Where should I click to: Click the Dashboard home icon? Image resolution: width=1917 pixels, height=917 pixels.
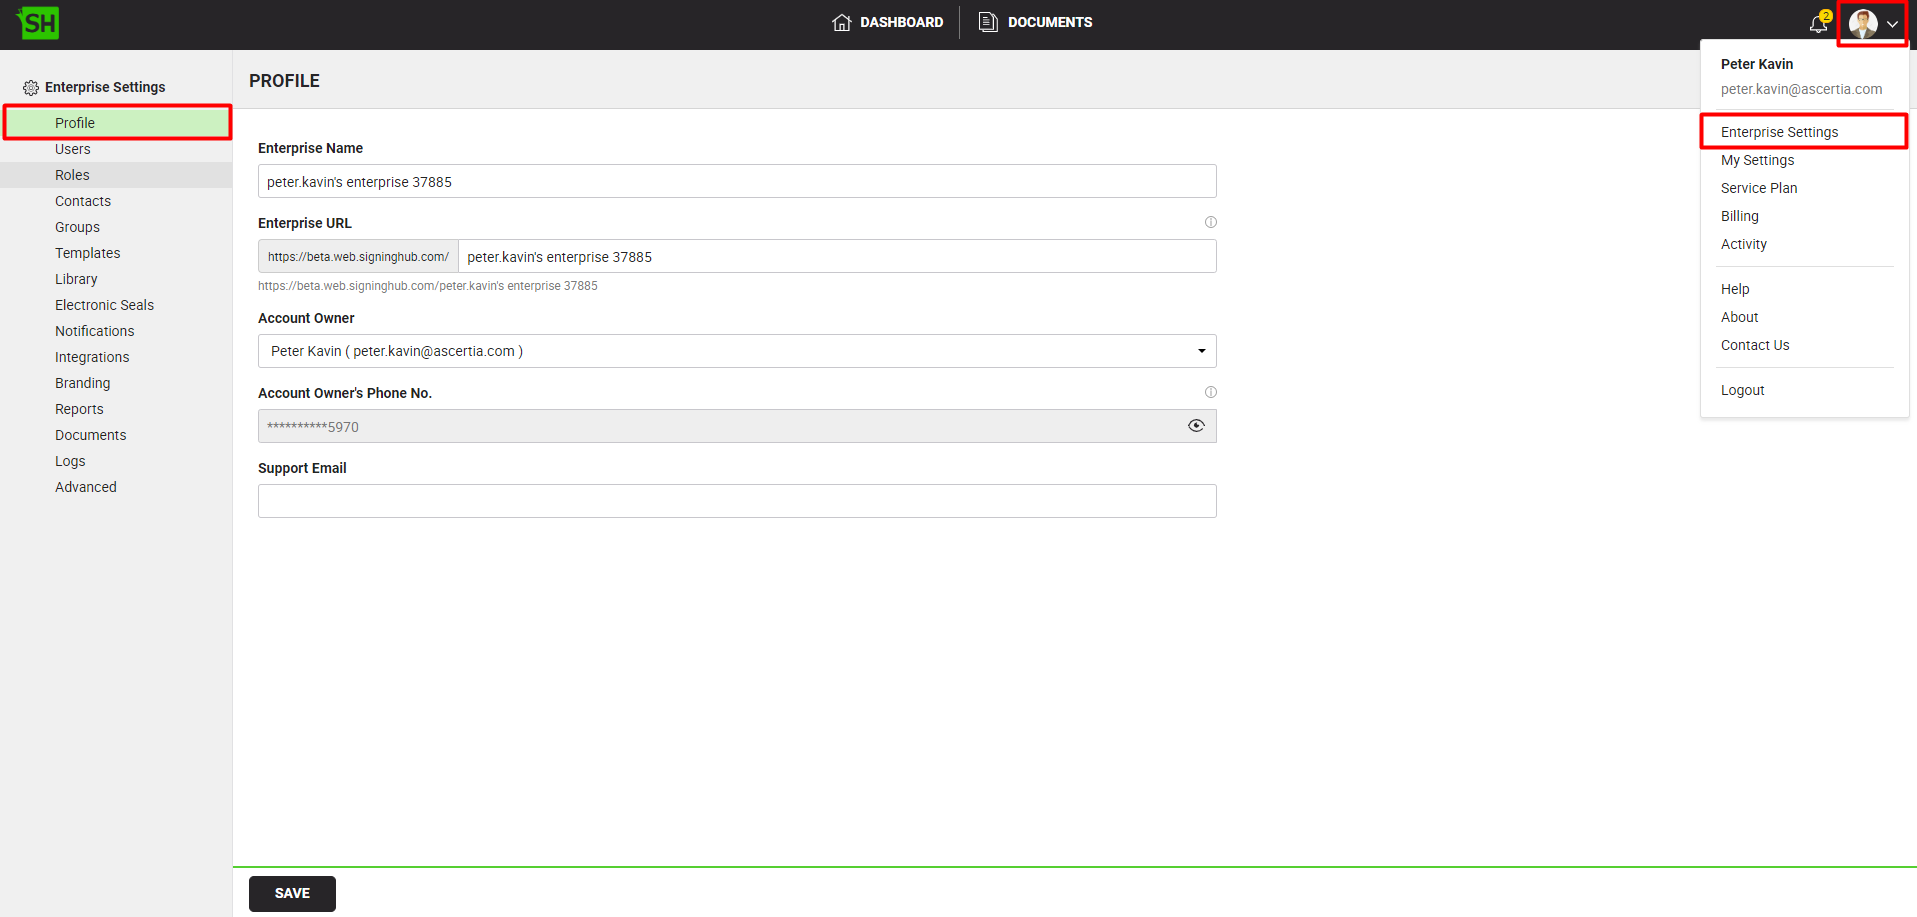coord(842,22)
